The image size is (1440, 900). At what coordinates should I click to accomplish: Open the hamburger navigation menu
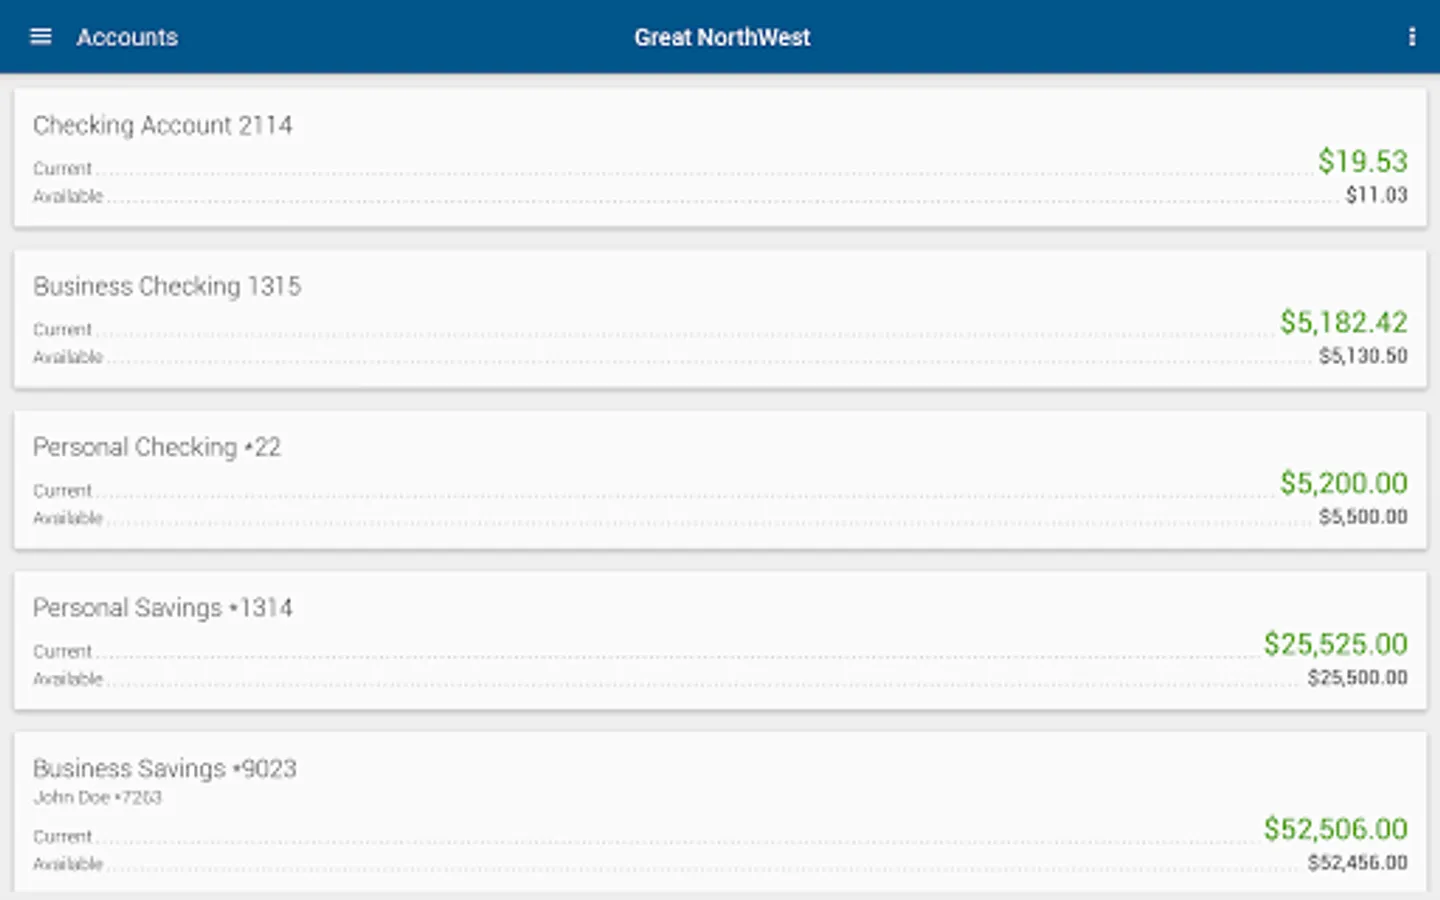[x=40, y=37]
